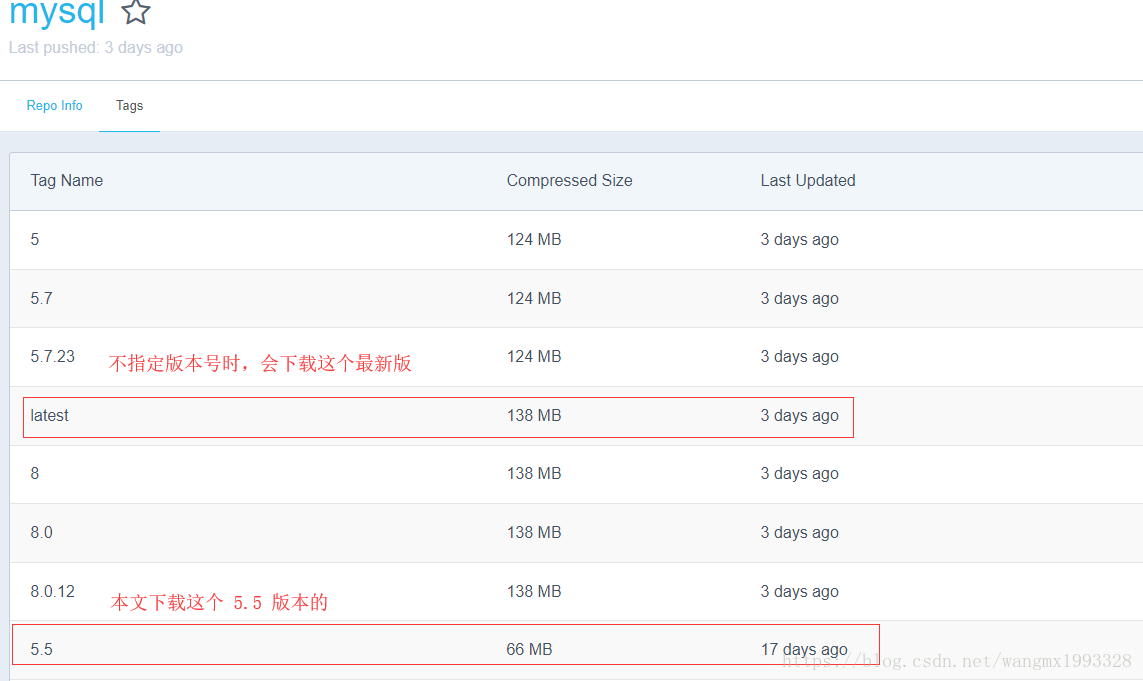Click the 3 days ago cell for tag 5.7
The width and height of the screenshot is (1143, 681).
click(x=800, y=298)
